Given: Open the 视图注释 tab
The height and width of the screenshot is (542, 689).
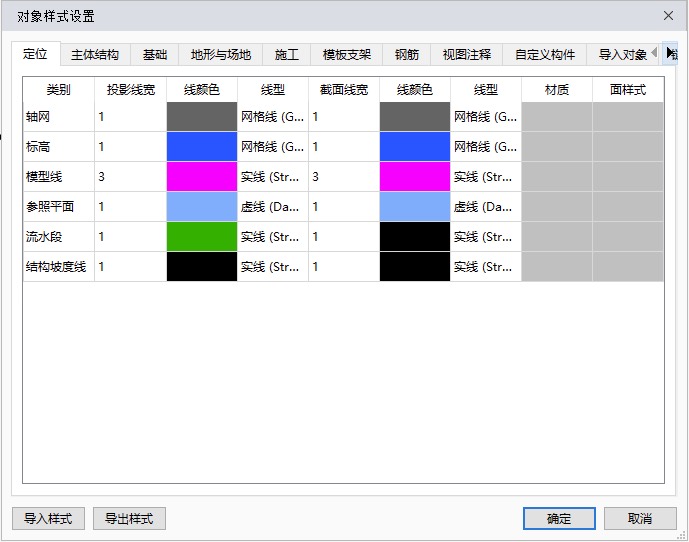Looking at the screenshot, I should pyautogui.click(x=467, y=55).
